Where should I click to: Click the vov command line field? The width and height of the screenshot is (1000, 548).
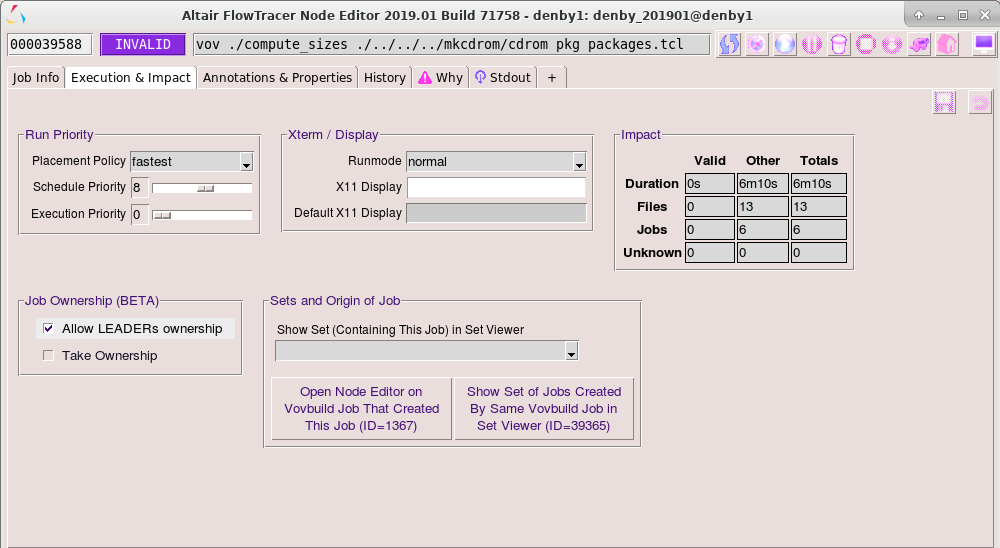452,45
